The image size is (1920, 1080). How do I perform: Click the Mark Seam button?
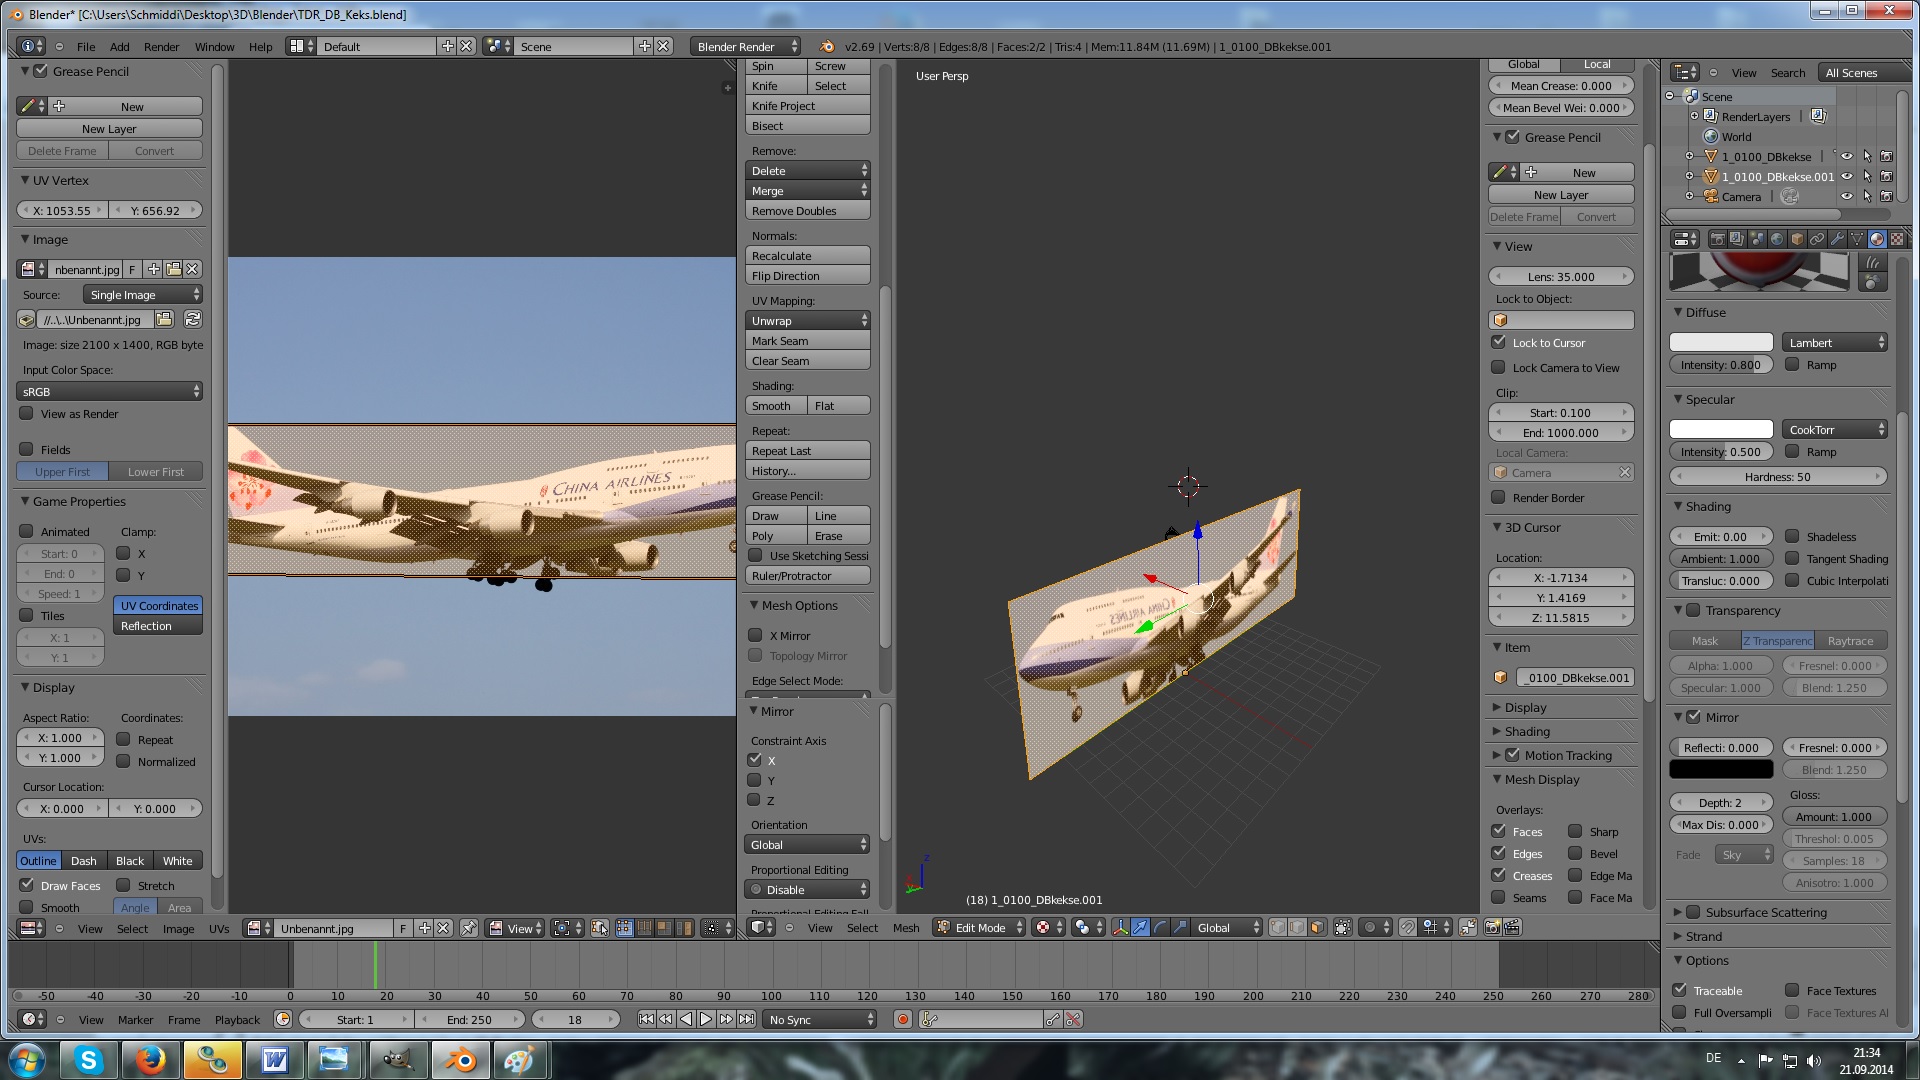click(x=807, y=341)
